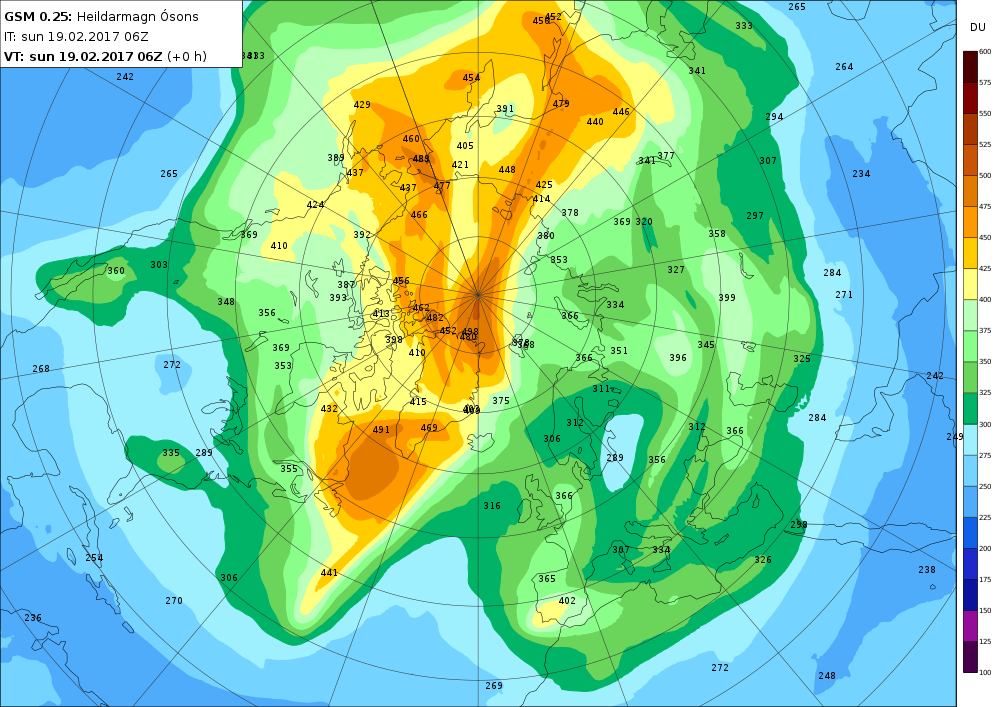Click the map value '446'
1000x707 pixels.
tap(621, 112)
